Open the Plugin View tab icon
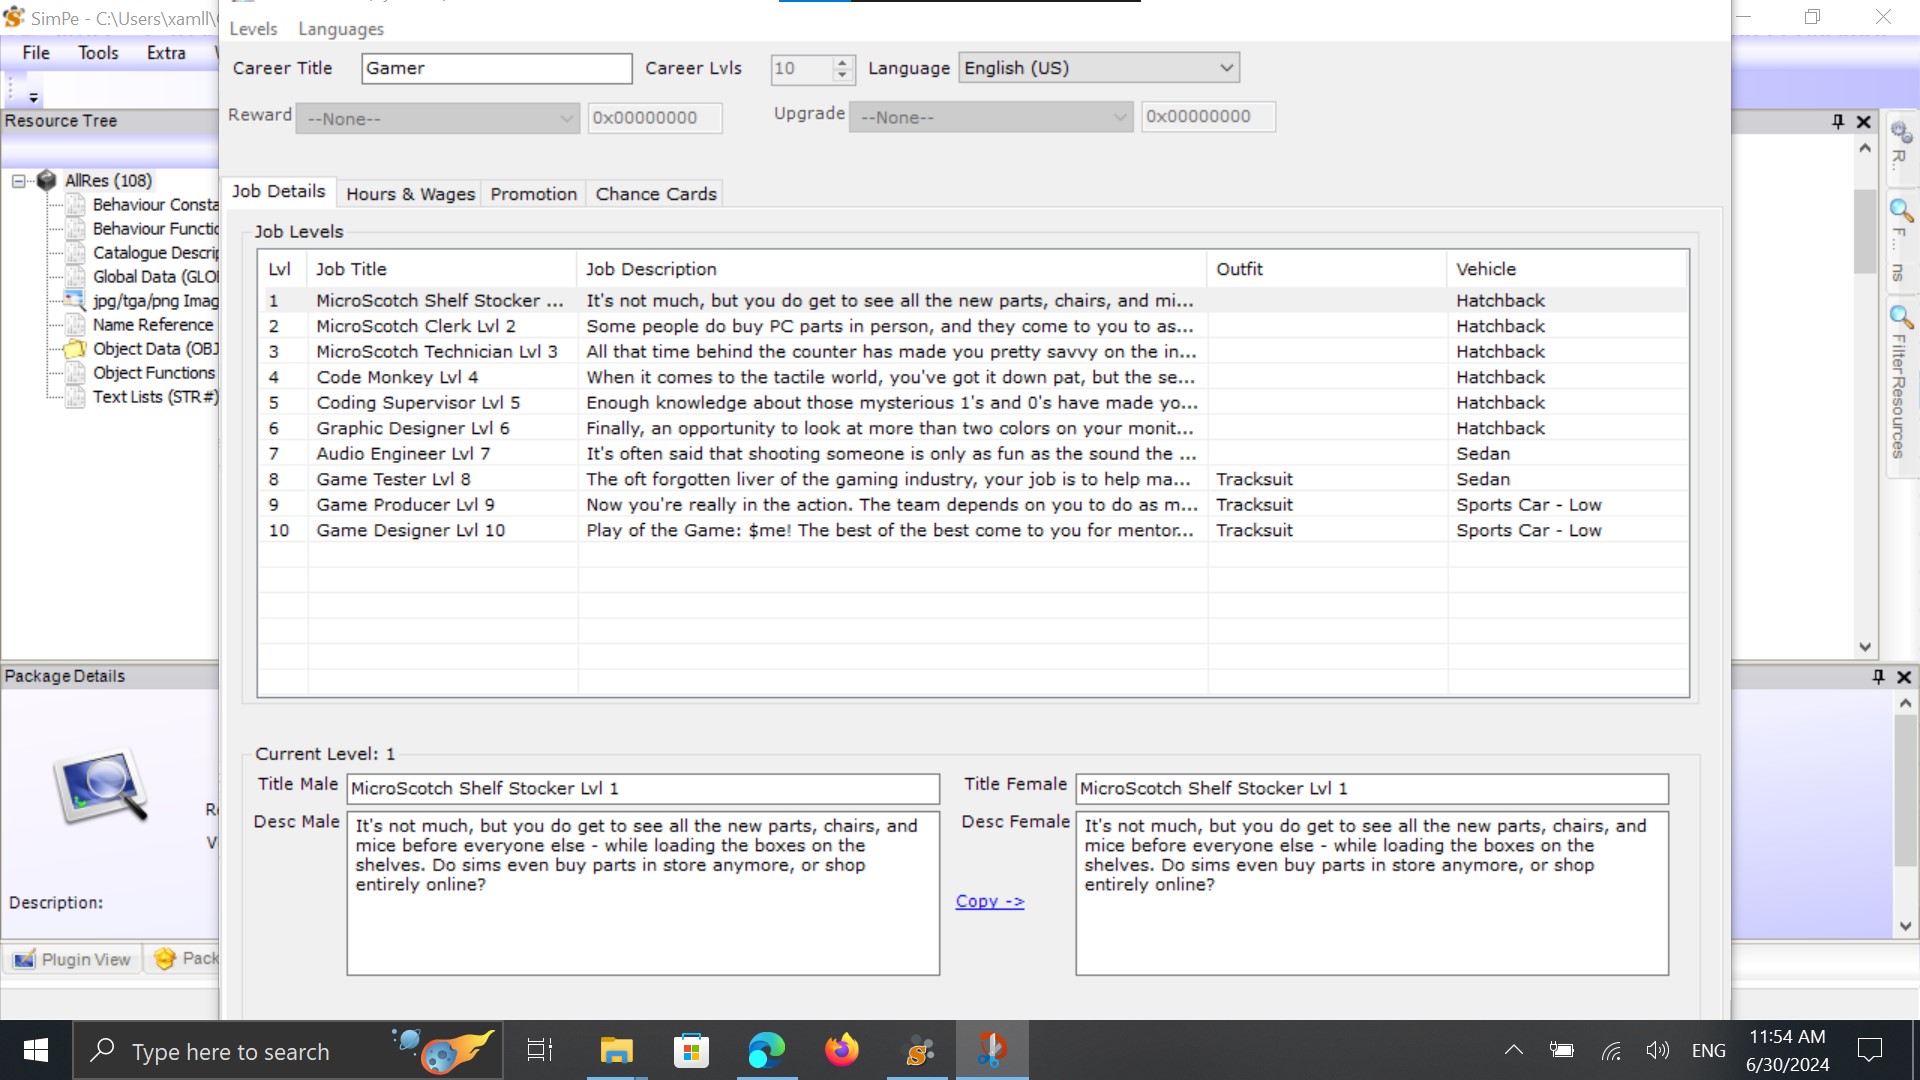 (24, 959)
